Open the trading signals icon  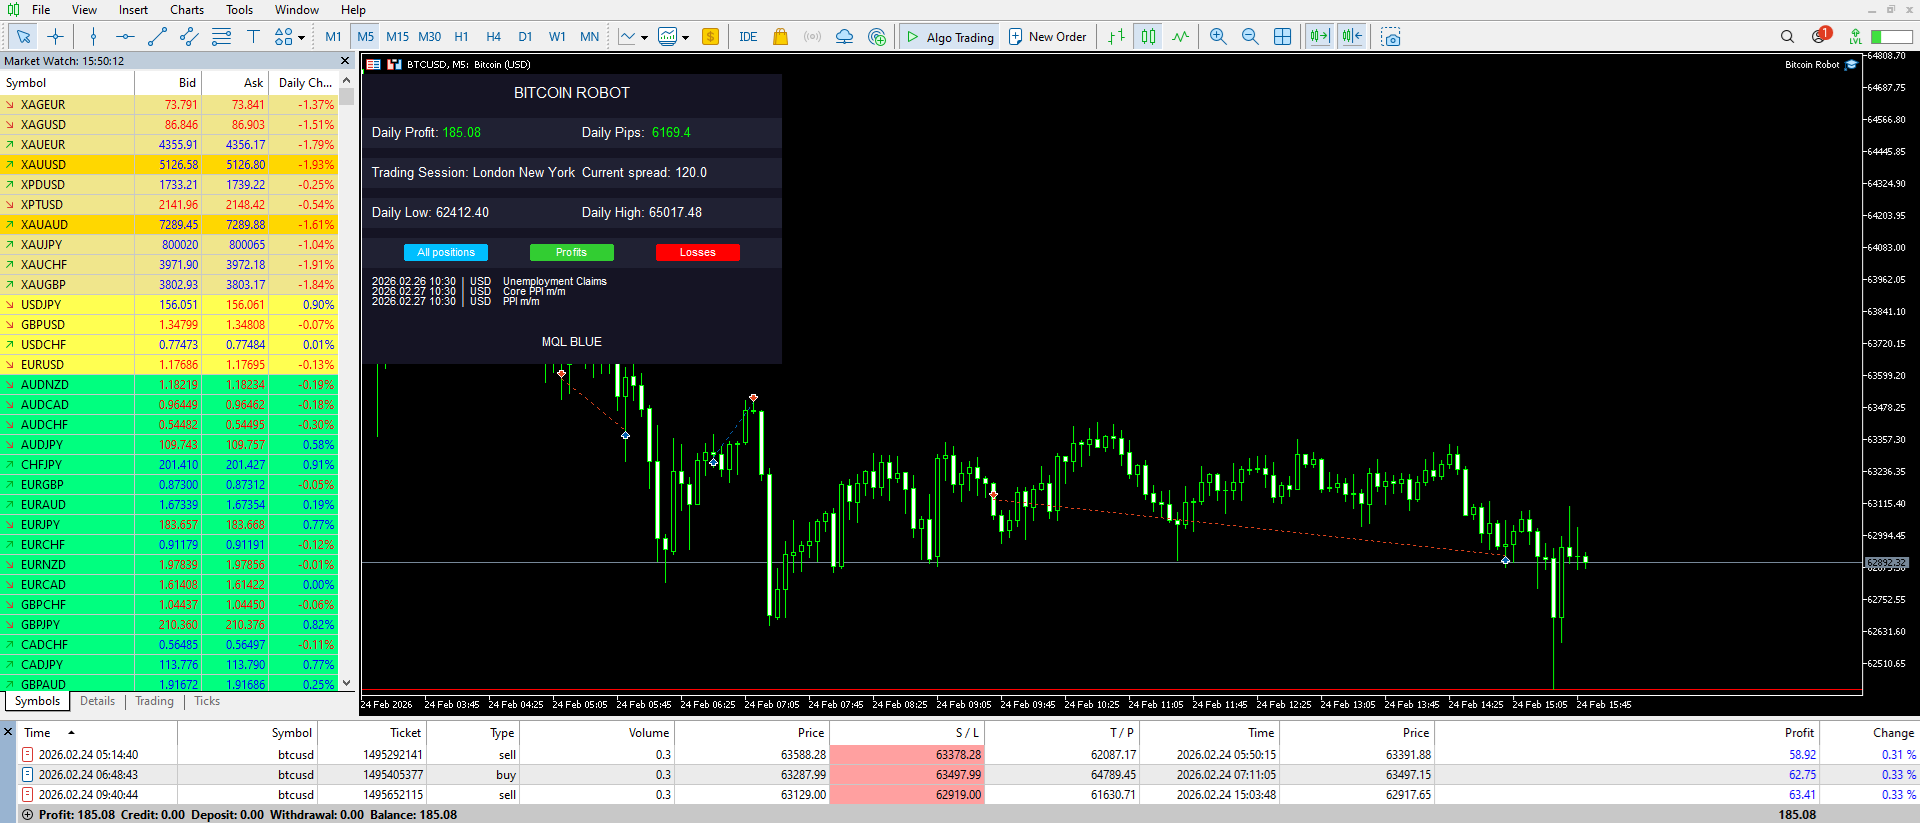[812, 37]
